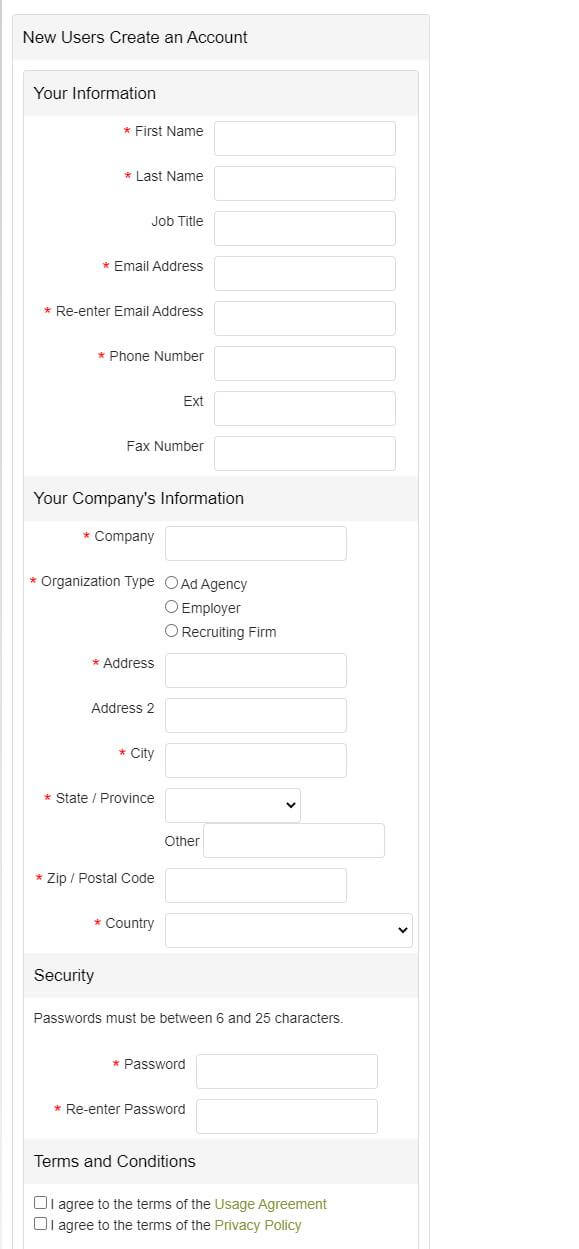The width and height of the screenshot is (579, 1249).
Task: Choose Employer as organization type
Action: click(x=171, y=606)
